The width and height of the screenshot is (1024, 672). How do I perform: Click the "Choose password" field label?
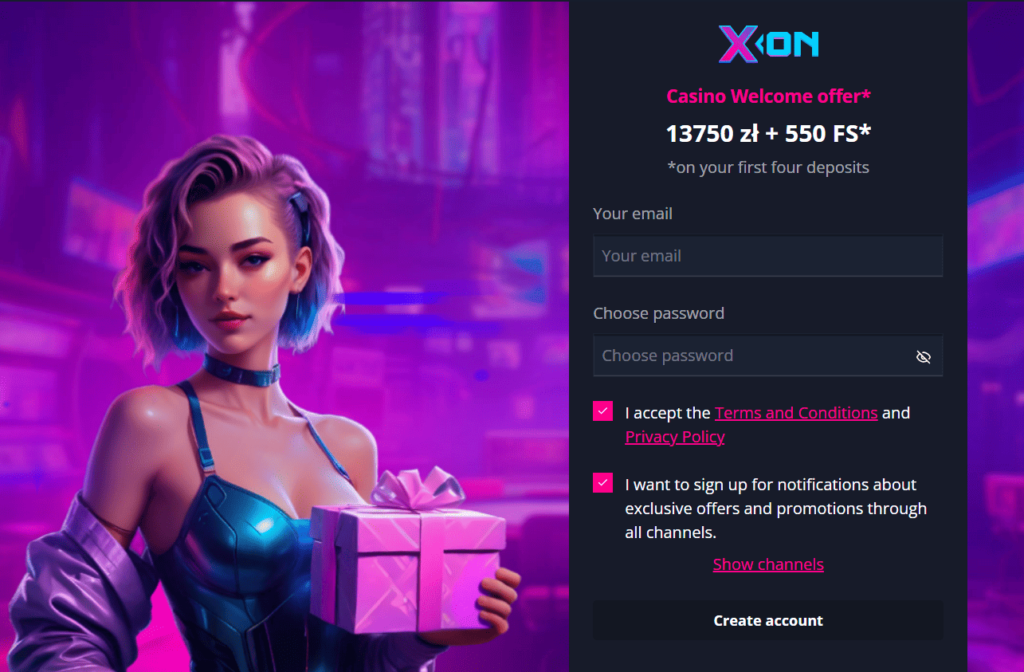point(658,313)
